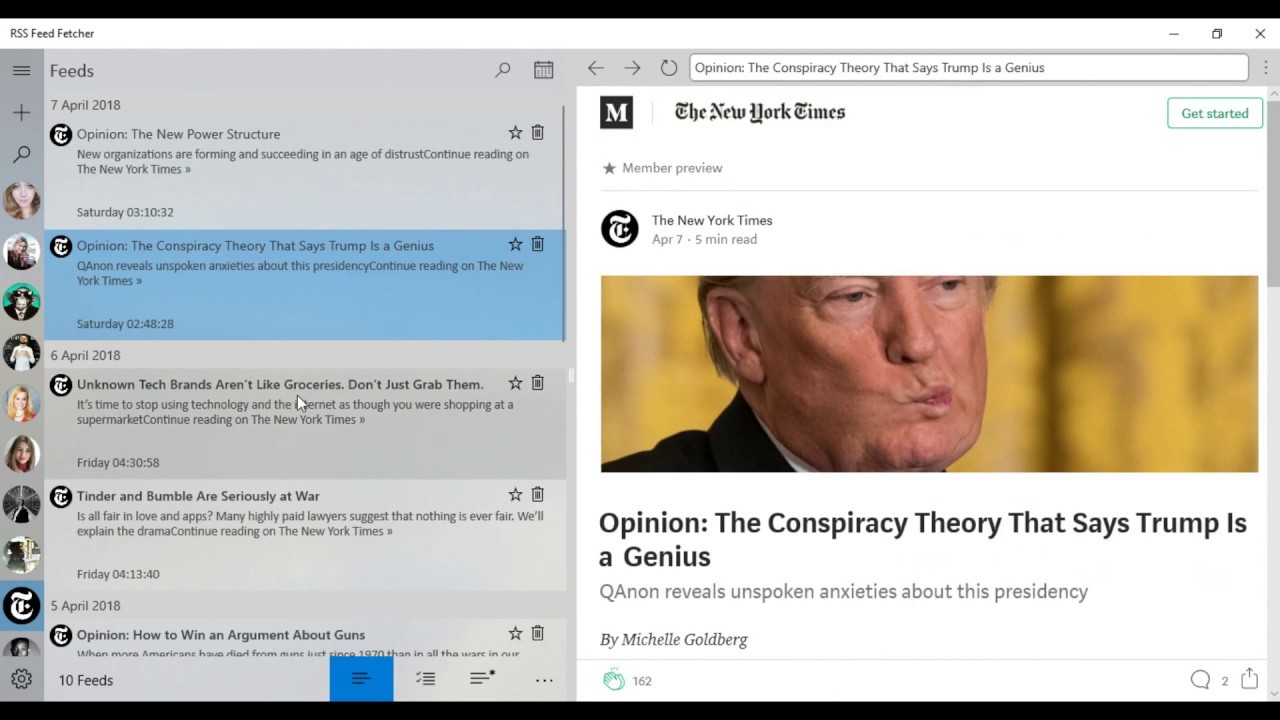The image size is (1280, 720).
Task: Star 'Tinder and Bumble' article
Action: click(x=515, y=495)
